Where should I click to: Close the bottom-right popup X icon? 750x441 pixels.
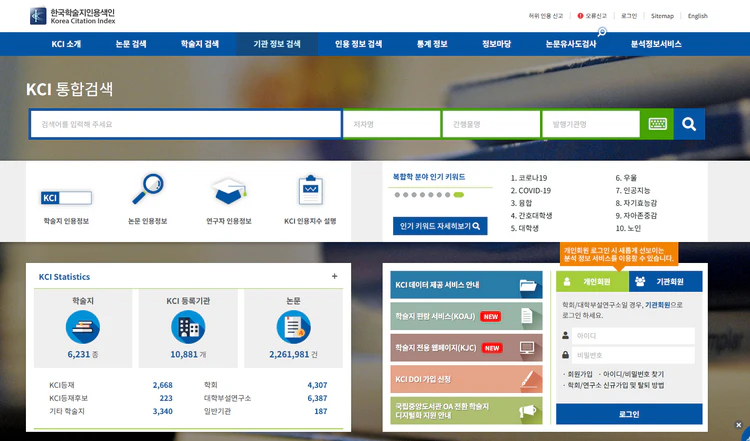click(739, 425)
